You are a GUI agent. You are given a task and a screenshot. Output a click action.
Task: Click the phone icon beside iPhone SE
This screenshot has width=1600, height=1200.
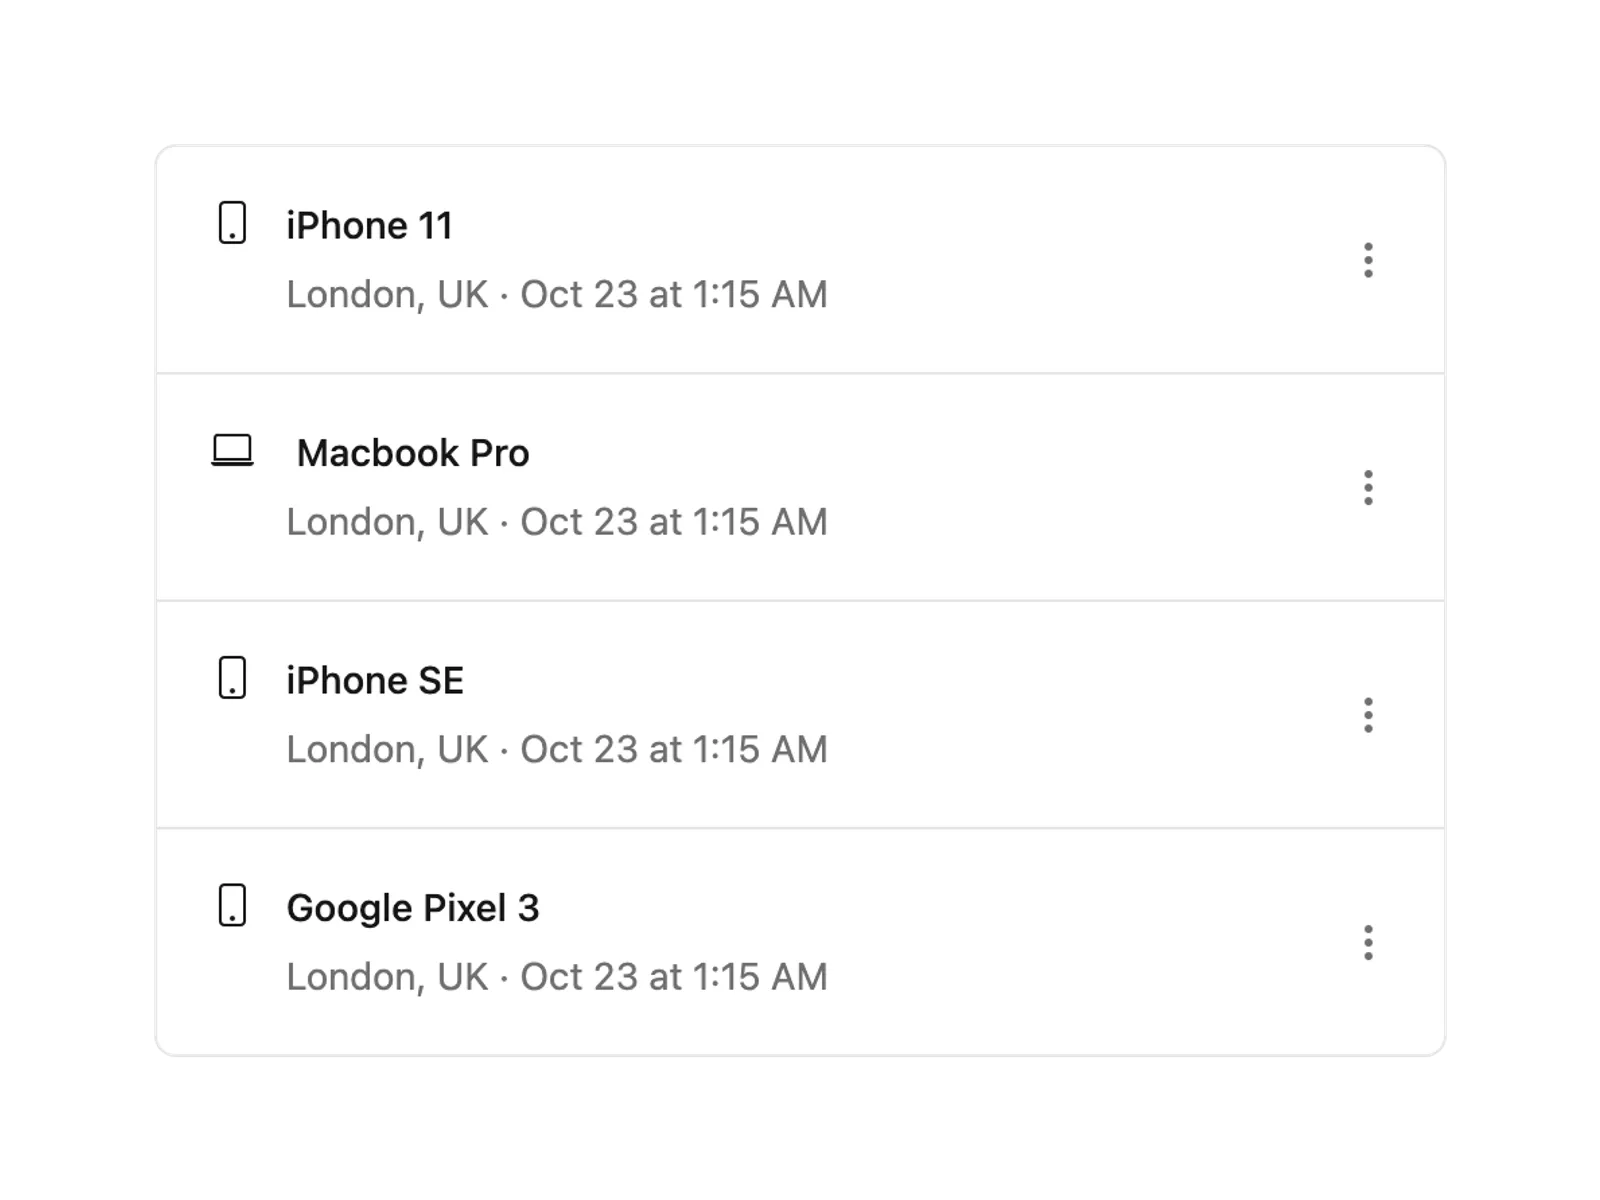232,677
